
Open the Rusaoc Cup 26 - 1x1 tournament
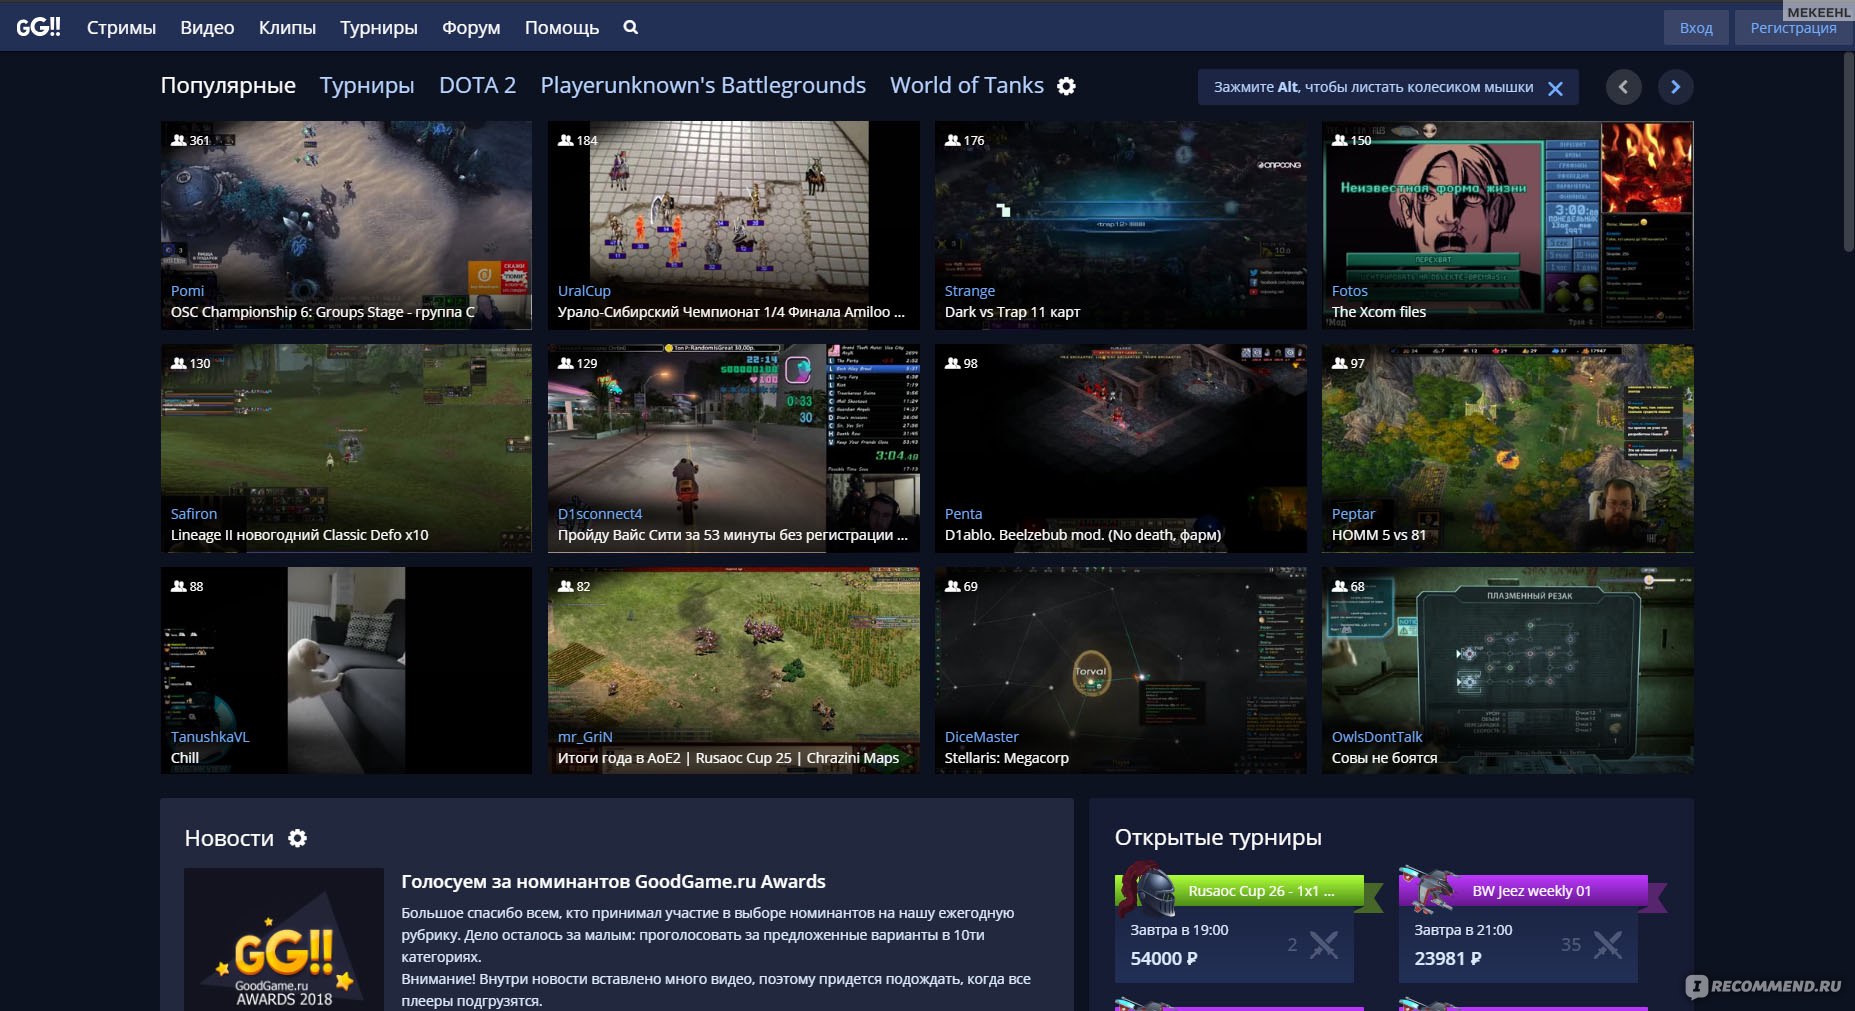point(1261,891)
